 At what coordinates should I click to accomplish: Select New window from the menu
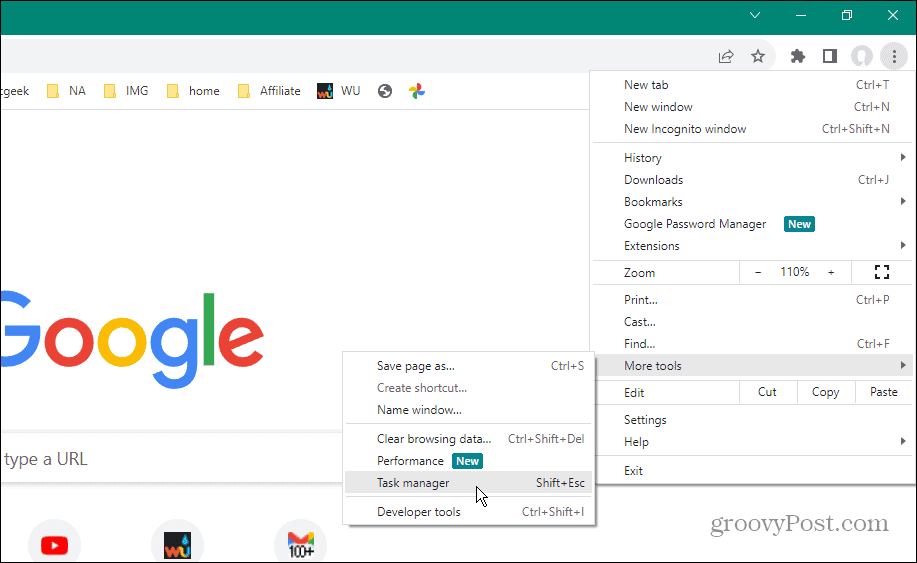(x=752, y=106)
